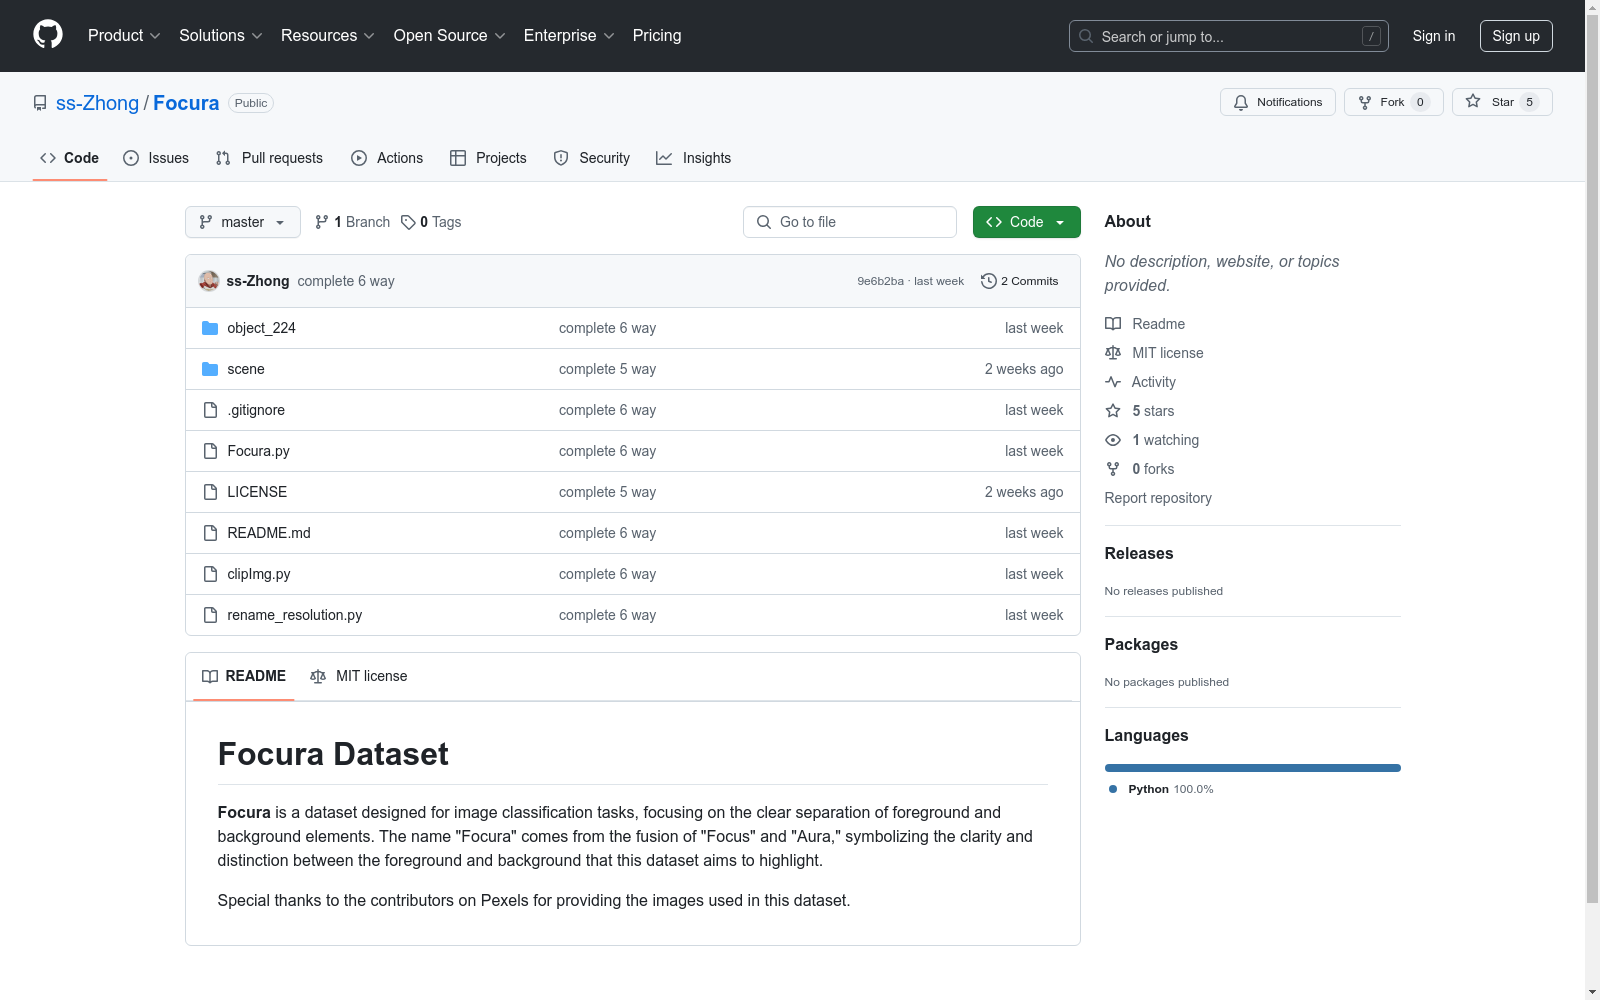
Task: Open the Pull requests tab
Action: (269, 158)
